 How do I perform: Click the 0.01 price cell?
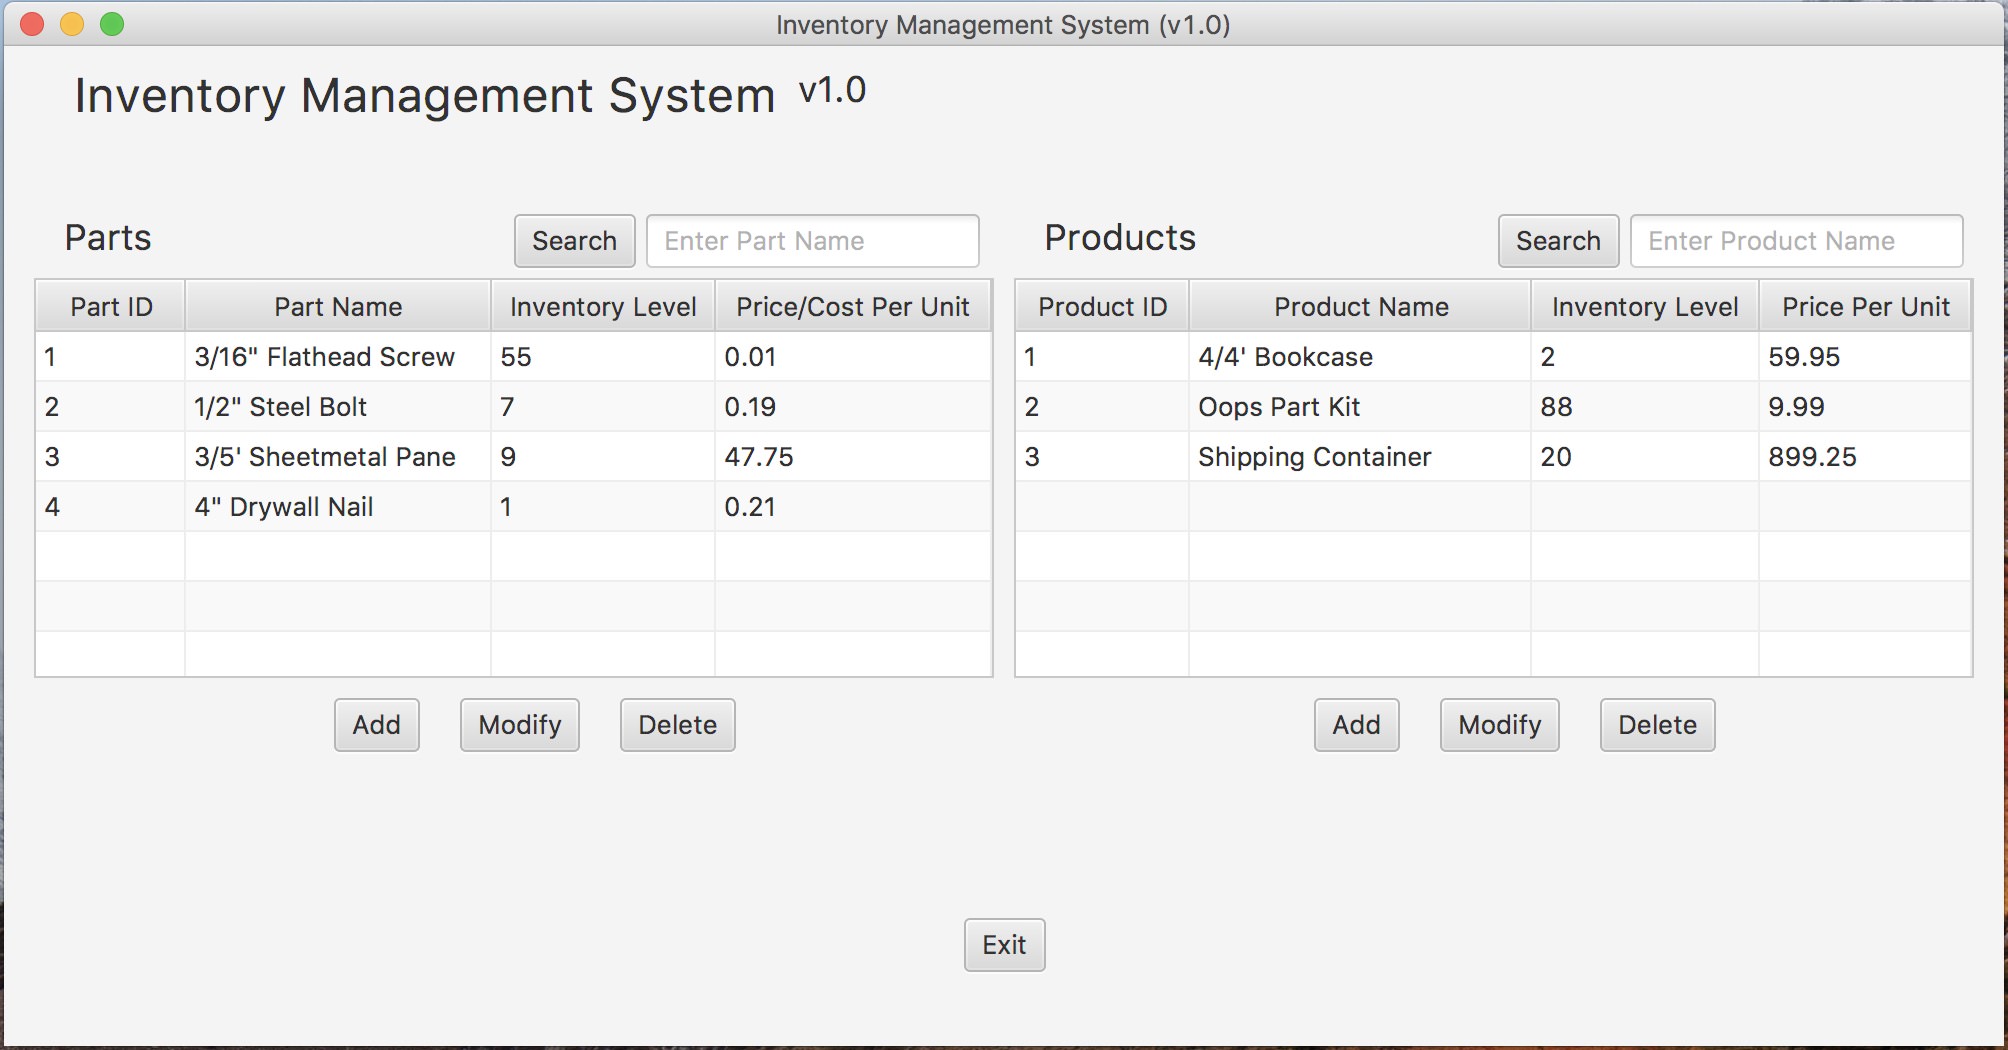point(853,357)
